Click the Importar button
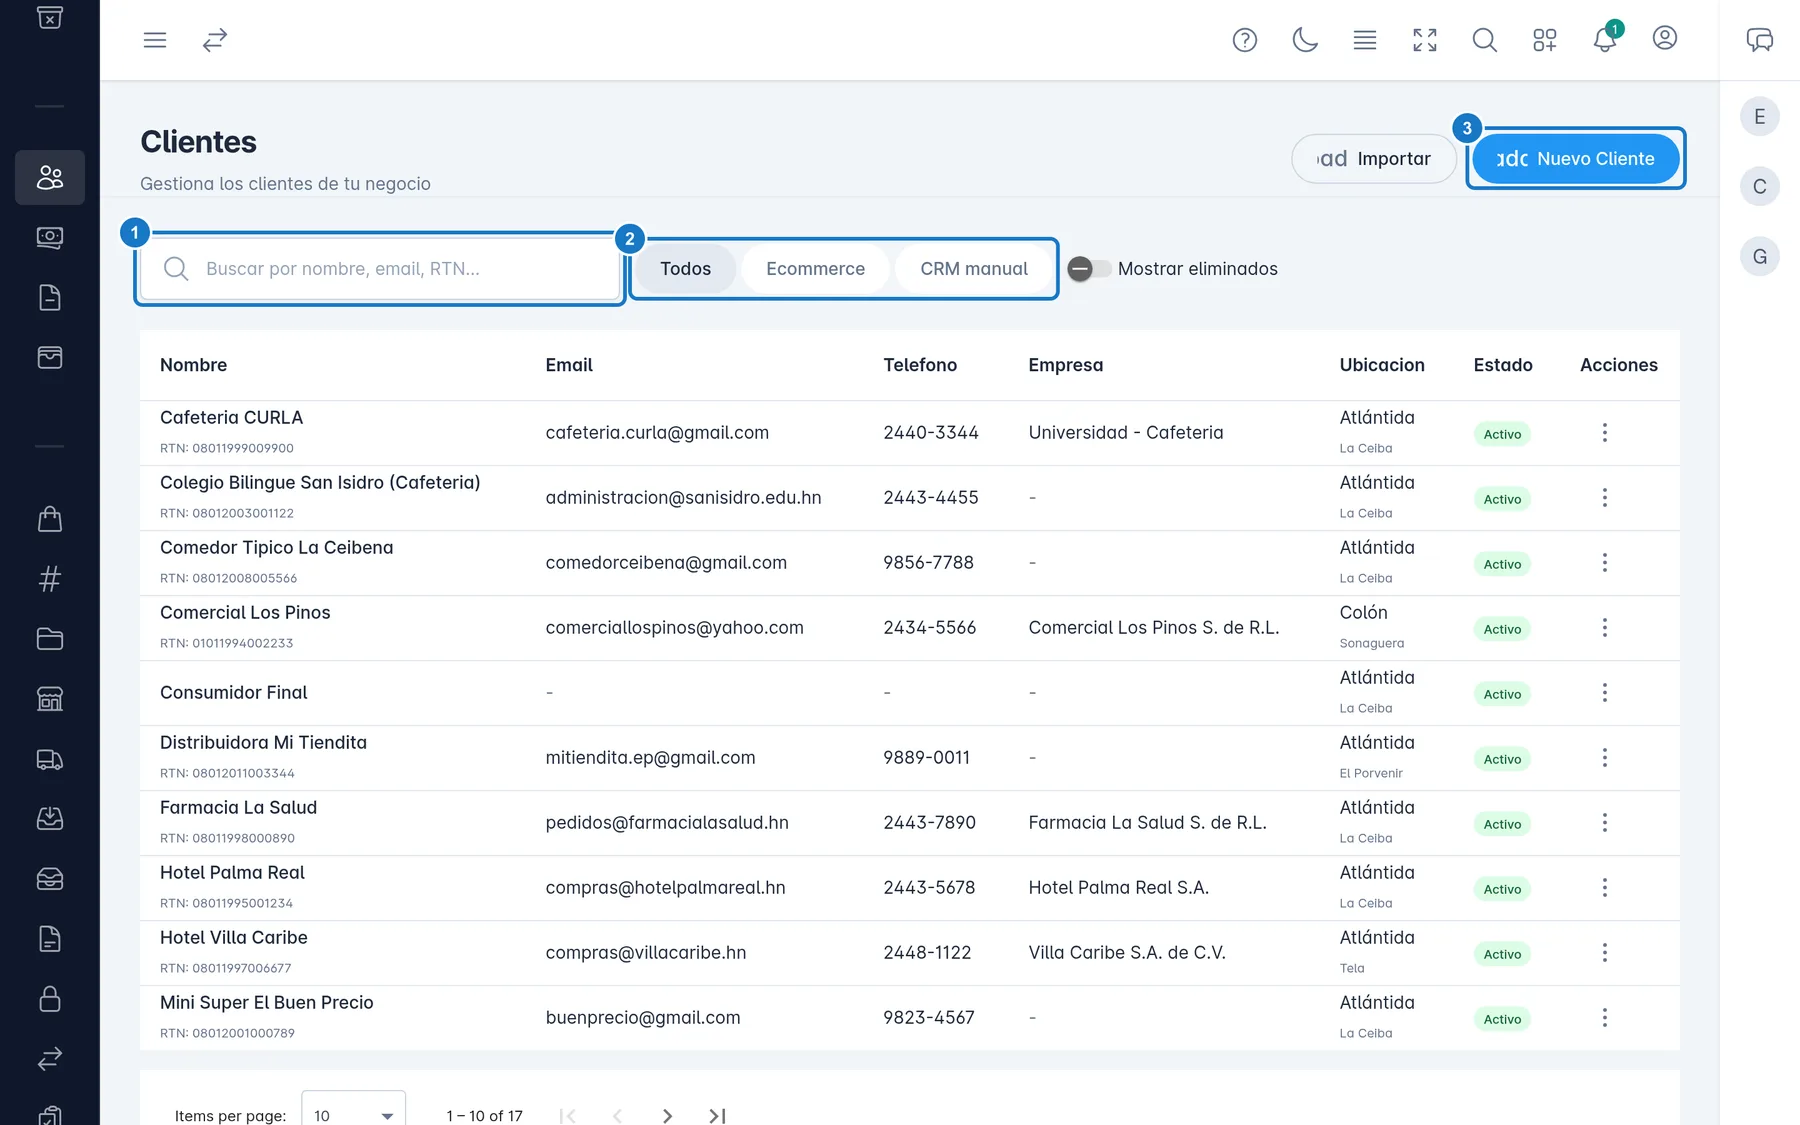The image size is (1800, 1125). pyautogui.click(x=1374, y=159)
